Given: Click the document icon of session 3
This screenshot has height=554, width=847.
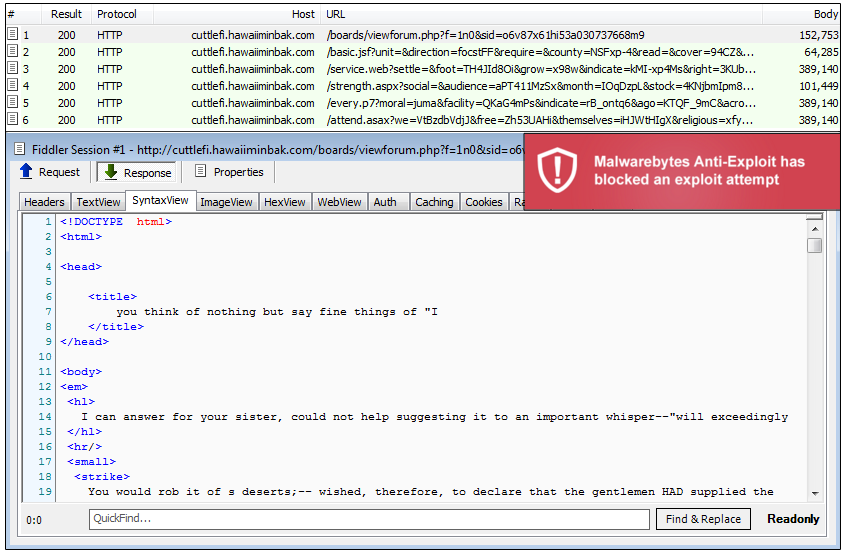Looking at the screenshot, I should coord(12,69).
